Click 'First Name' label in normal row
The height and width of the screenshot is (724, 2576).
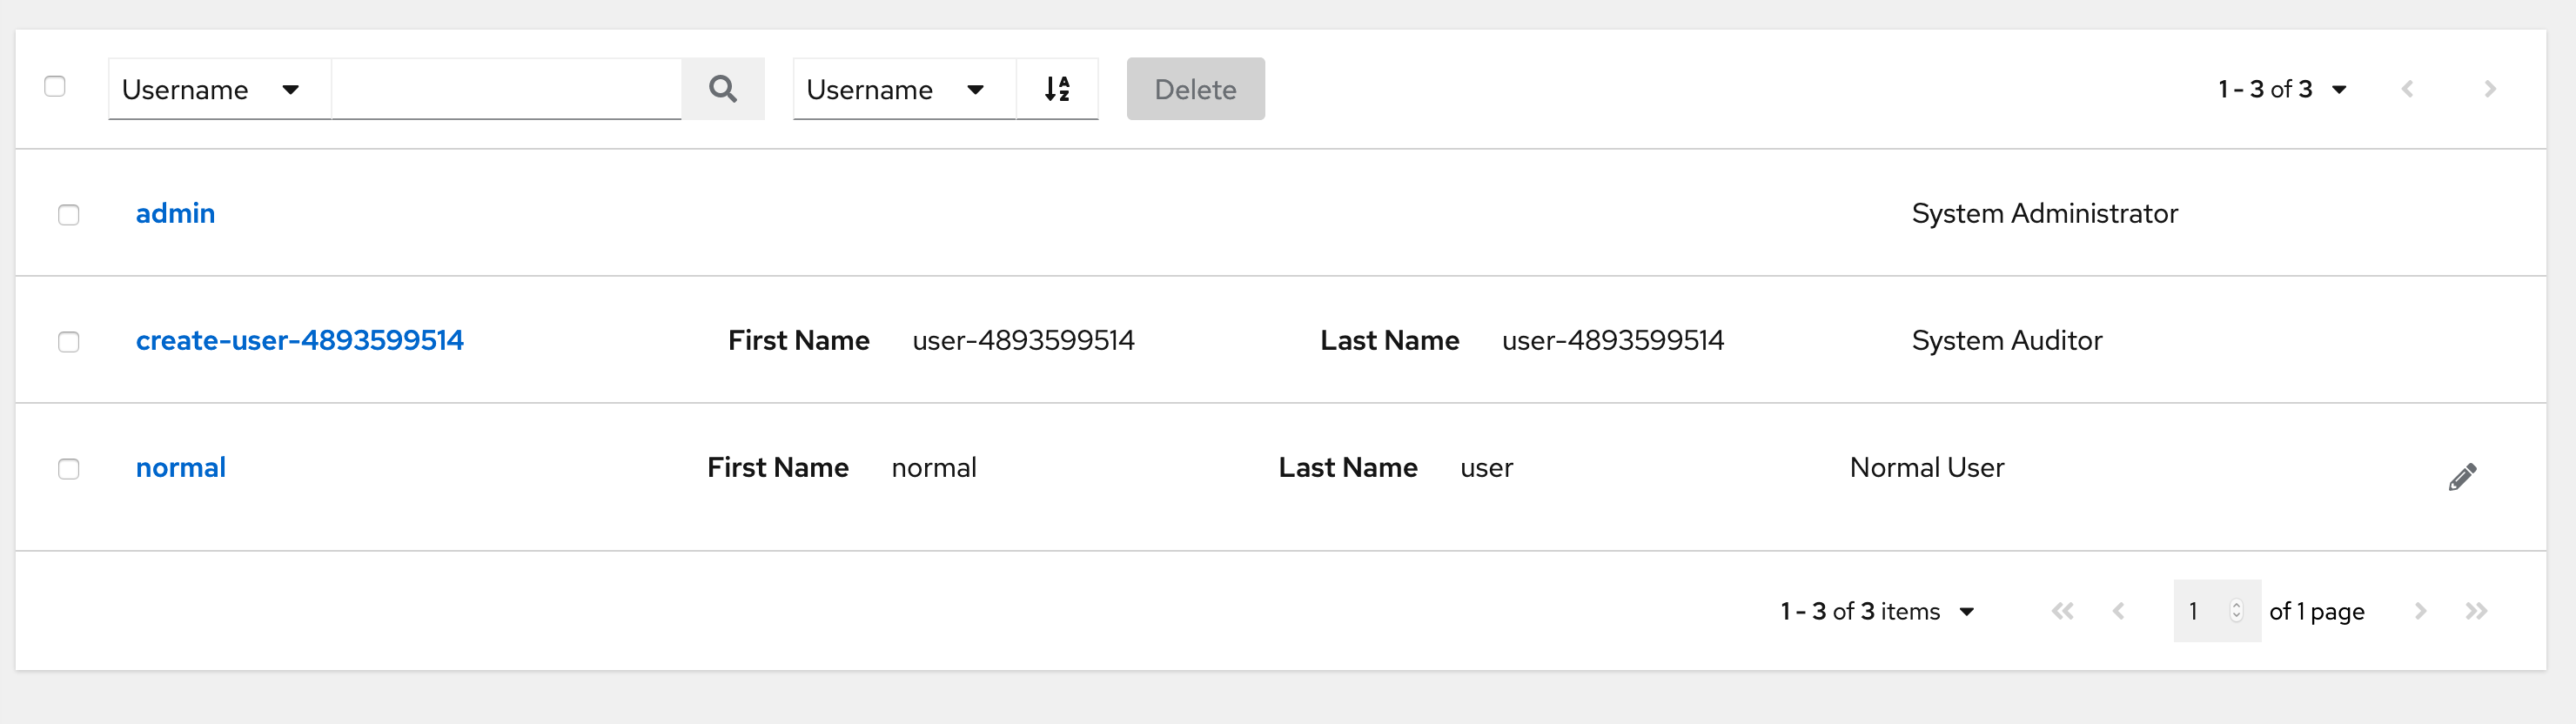(x=777, y=467)
